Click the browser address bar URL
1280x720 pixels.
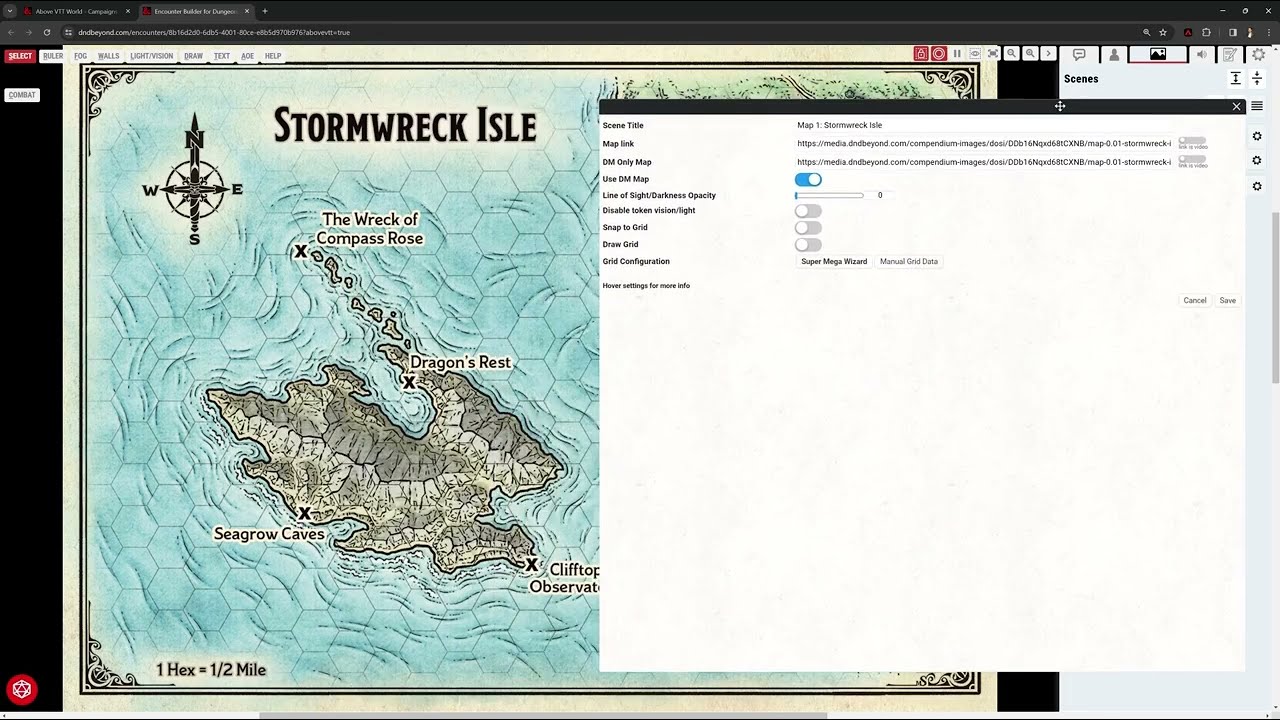(214, 32)
